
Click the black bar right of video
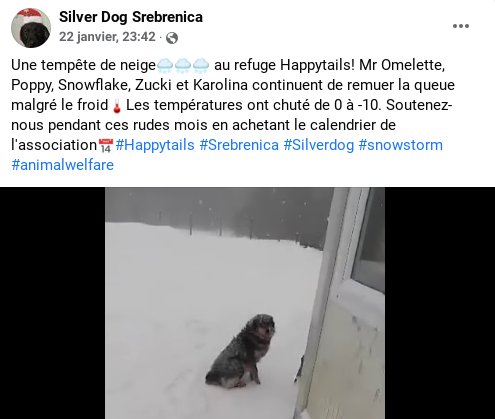(440, 303)
